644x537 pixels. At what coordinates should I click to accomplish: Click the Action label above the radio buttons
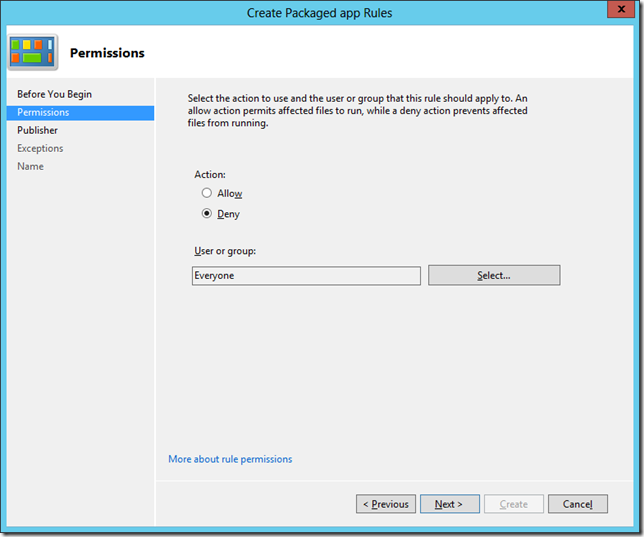pos(210,174)
